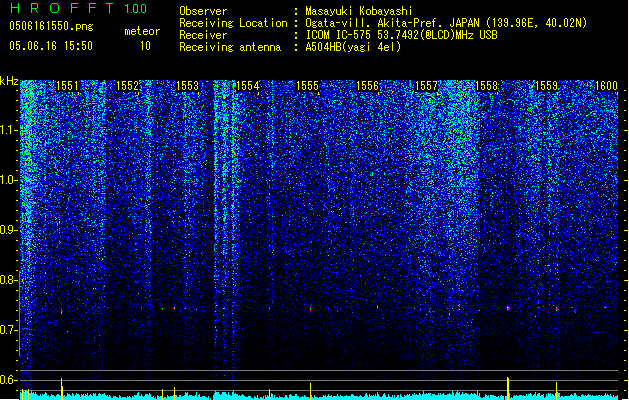Click the yellow spike below 1555
Screen dimensions: 629x400
click(310, 391)
